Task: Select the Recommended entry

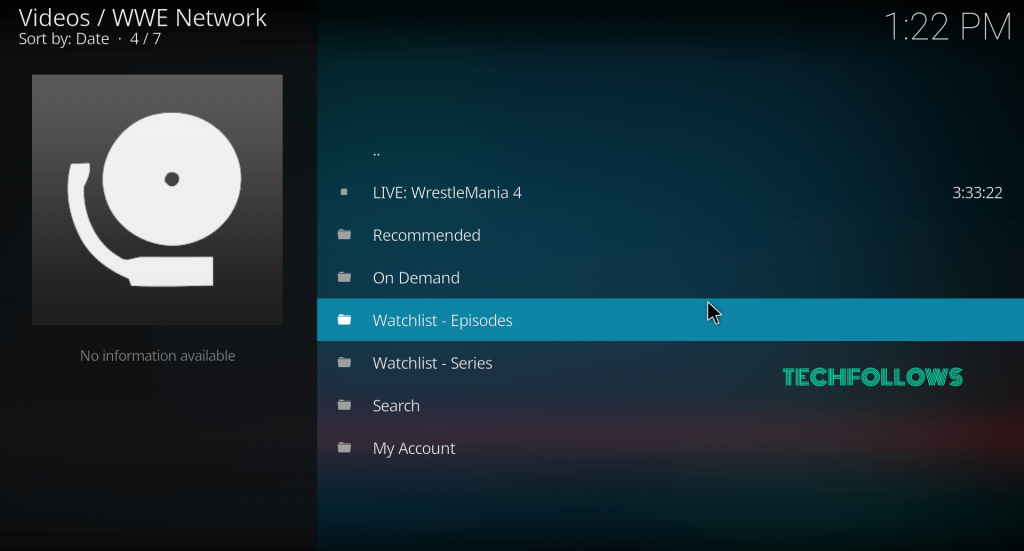Action: (670, 235)
